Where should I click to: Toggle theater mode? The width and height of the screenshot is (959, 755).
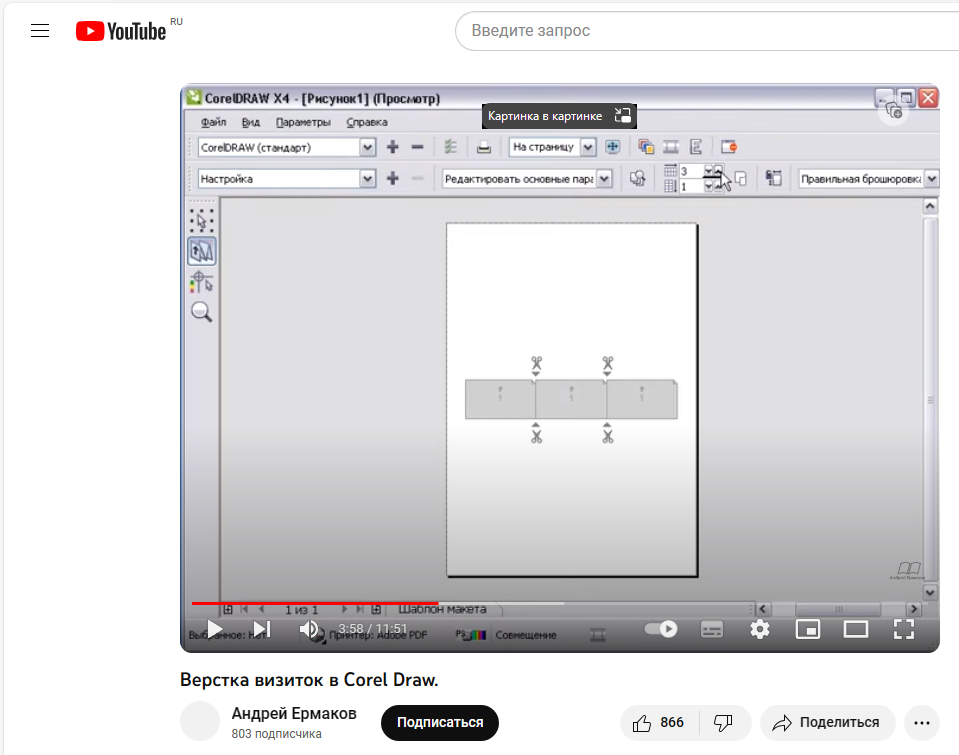click(855, 629)
